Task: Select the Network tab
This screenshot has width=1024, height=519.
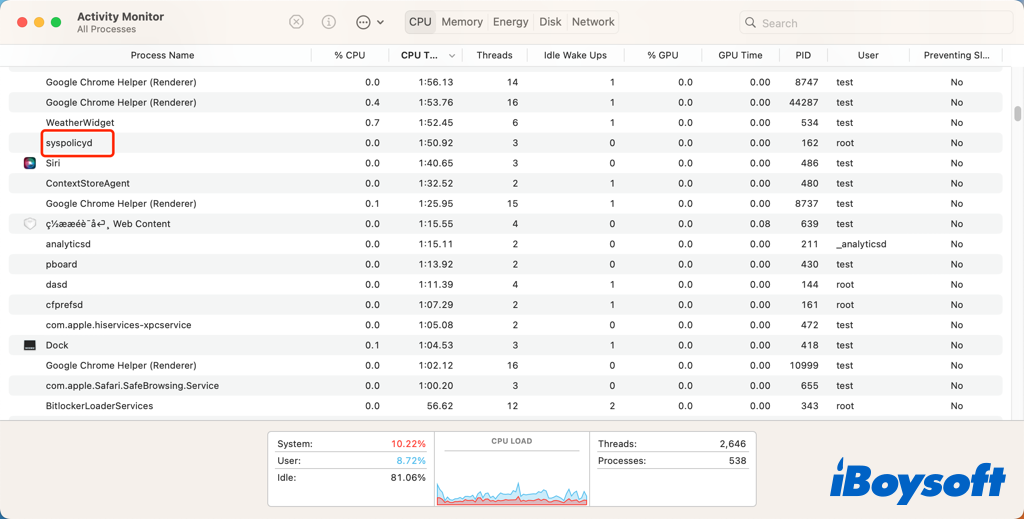Action: coord(593,22)
